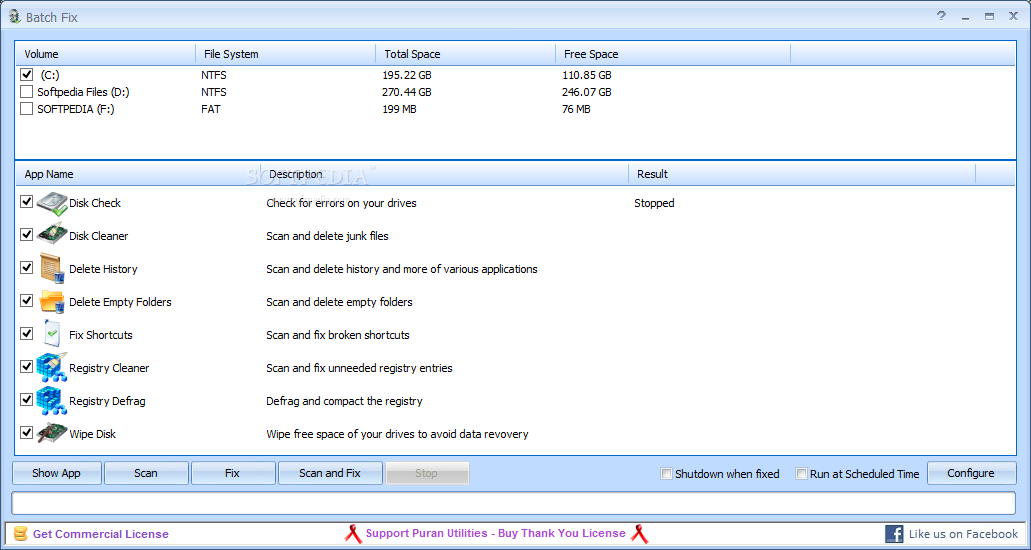Click the Wipe Disk drive icon
Image resolution: width=1031 pixels, height=550 pixels.
pyautogui.click(x=52, y=434)
